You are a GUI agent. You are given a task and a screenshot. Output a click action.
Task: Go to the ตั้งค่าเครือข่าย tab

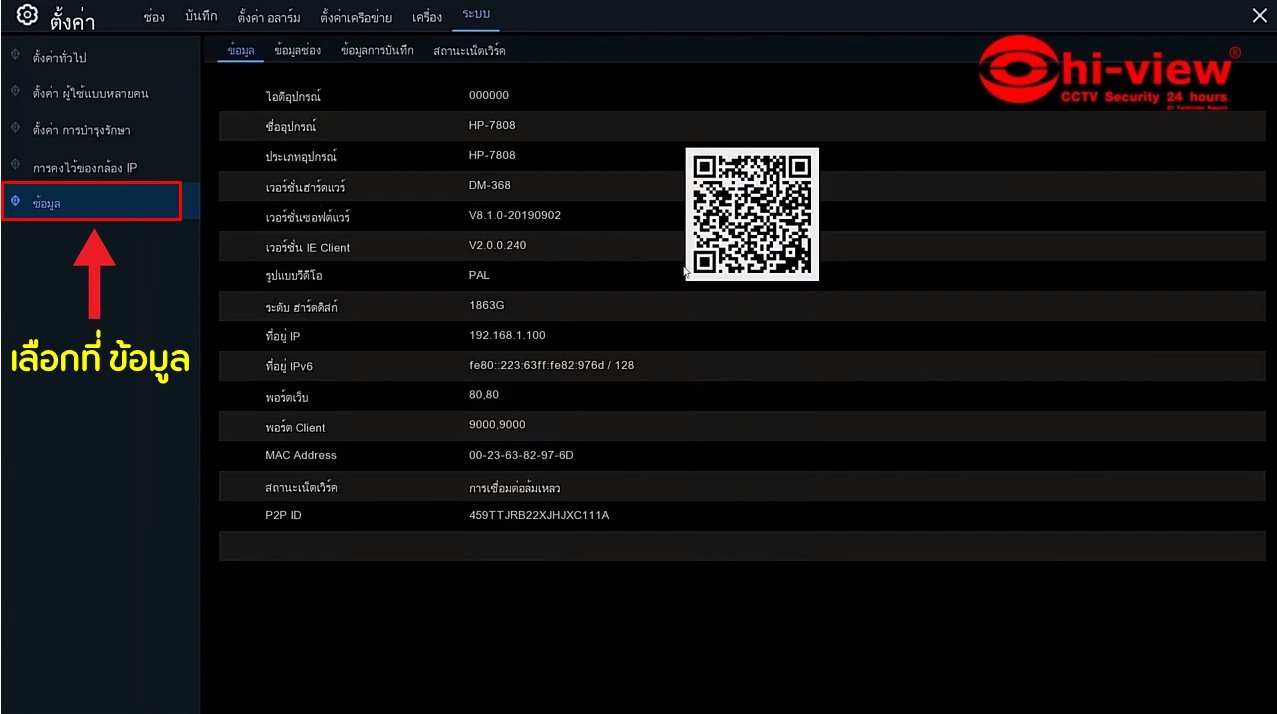point(356,17)
